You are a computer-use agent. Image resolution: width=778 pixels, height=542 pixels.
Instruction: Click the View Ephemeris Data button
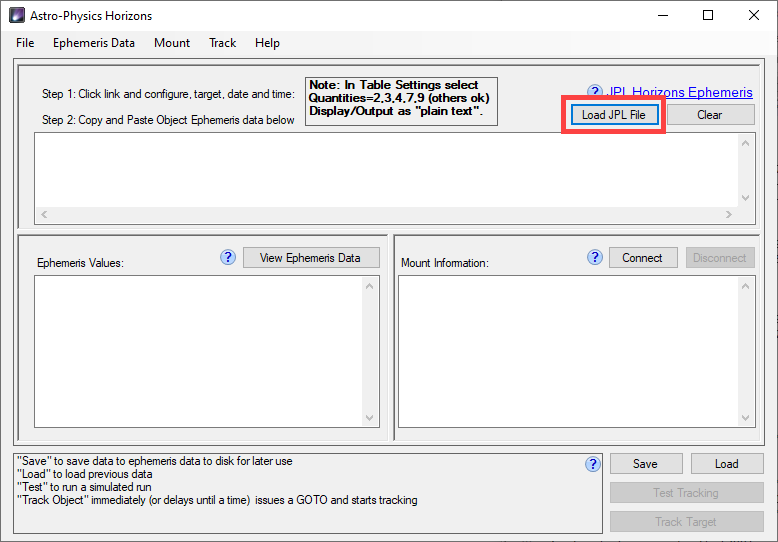click(x=311, y=258)
